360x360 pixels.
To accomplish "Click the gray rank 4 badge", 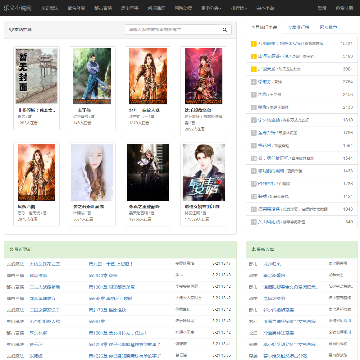I will [x=253, y=82].
